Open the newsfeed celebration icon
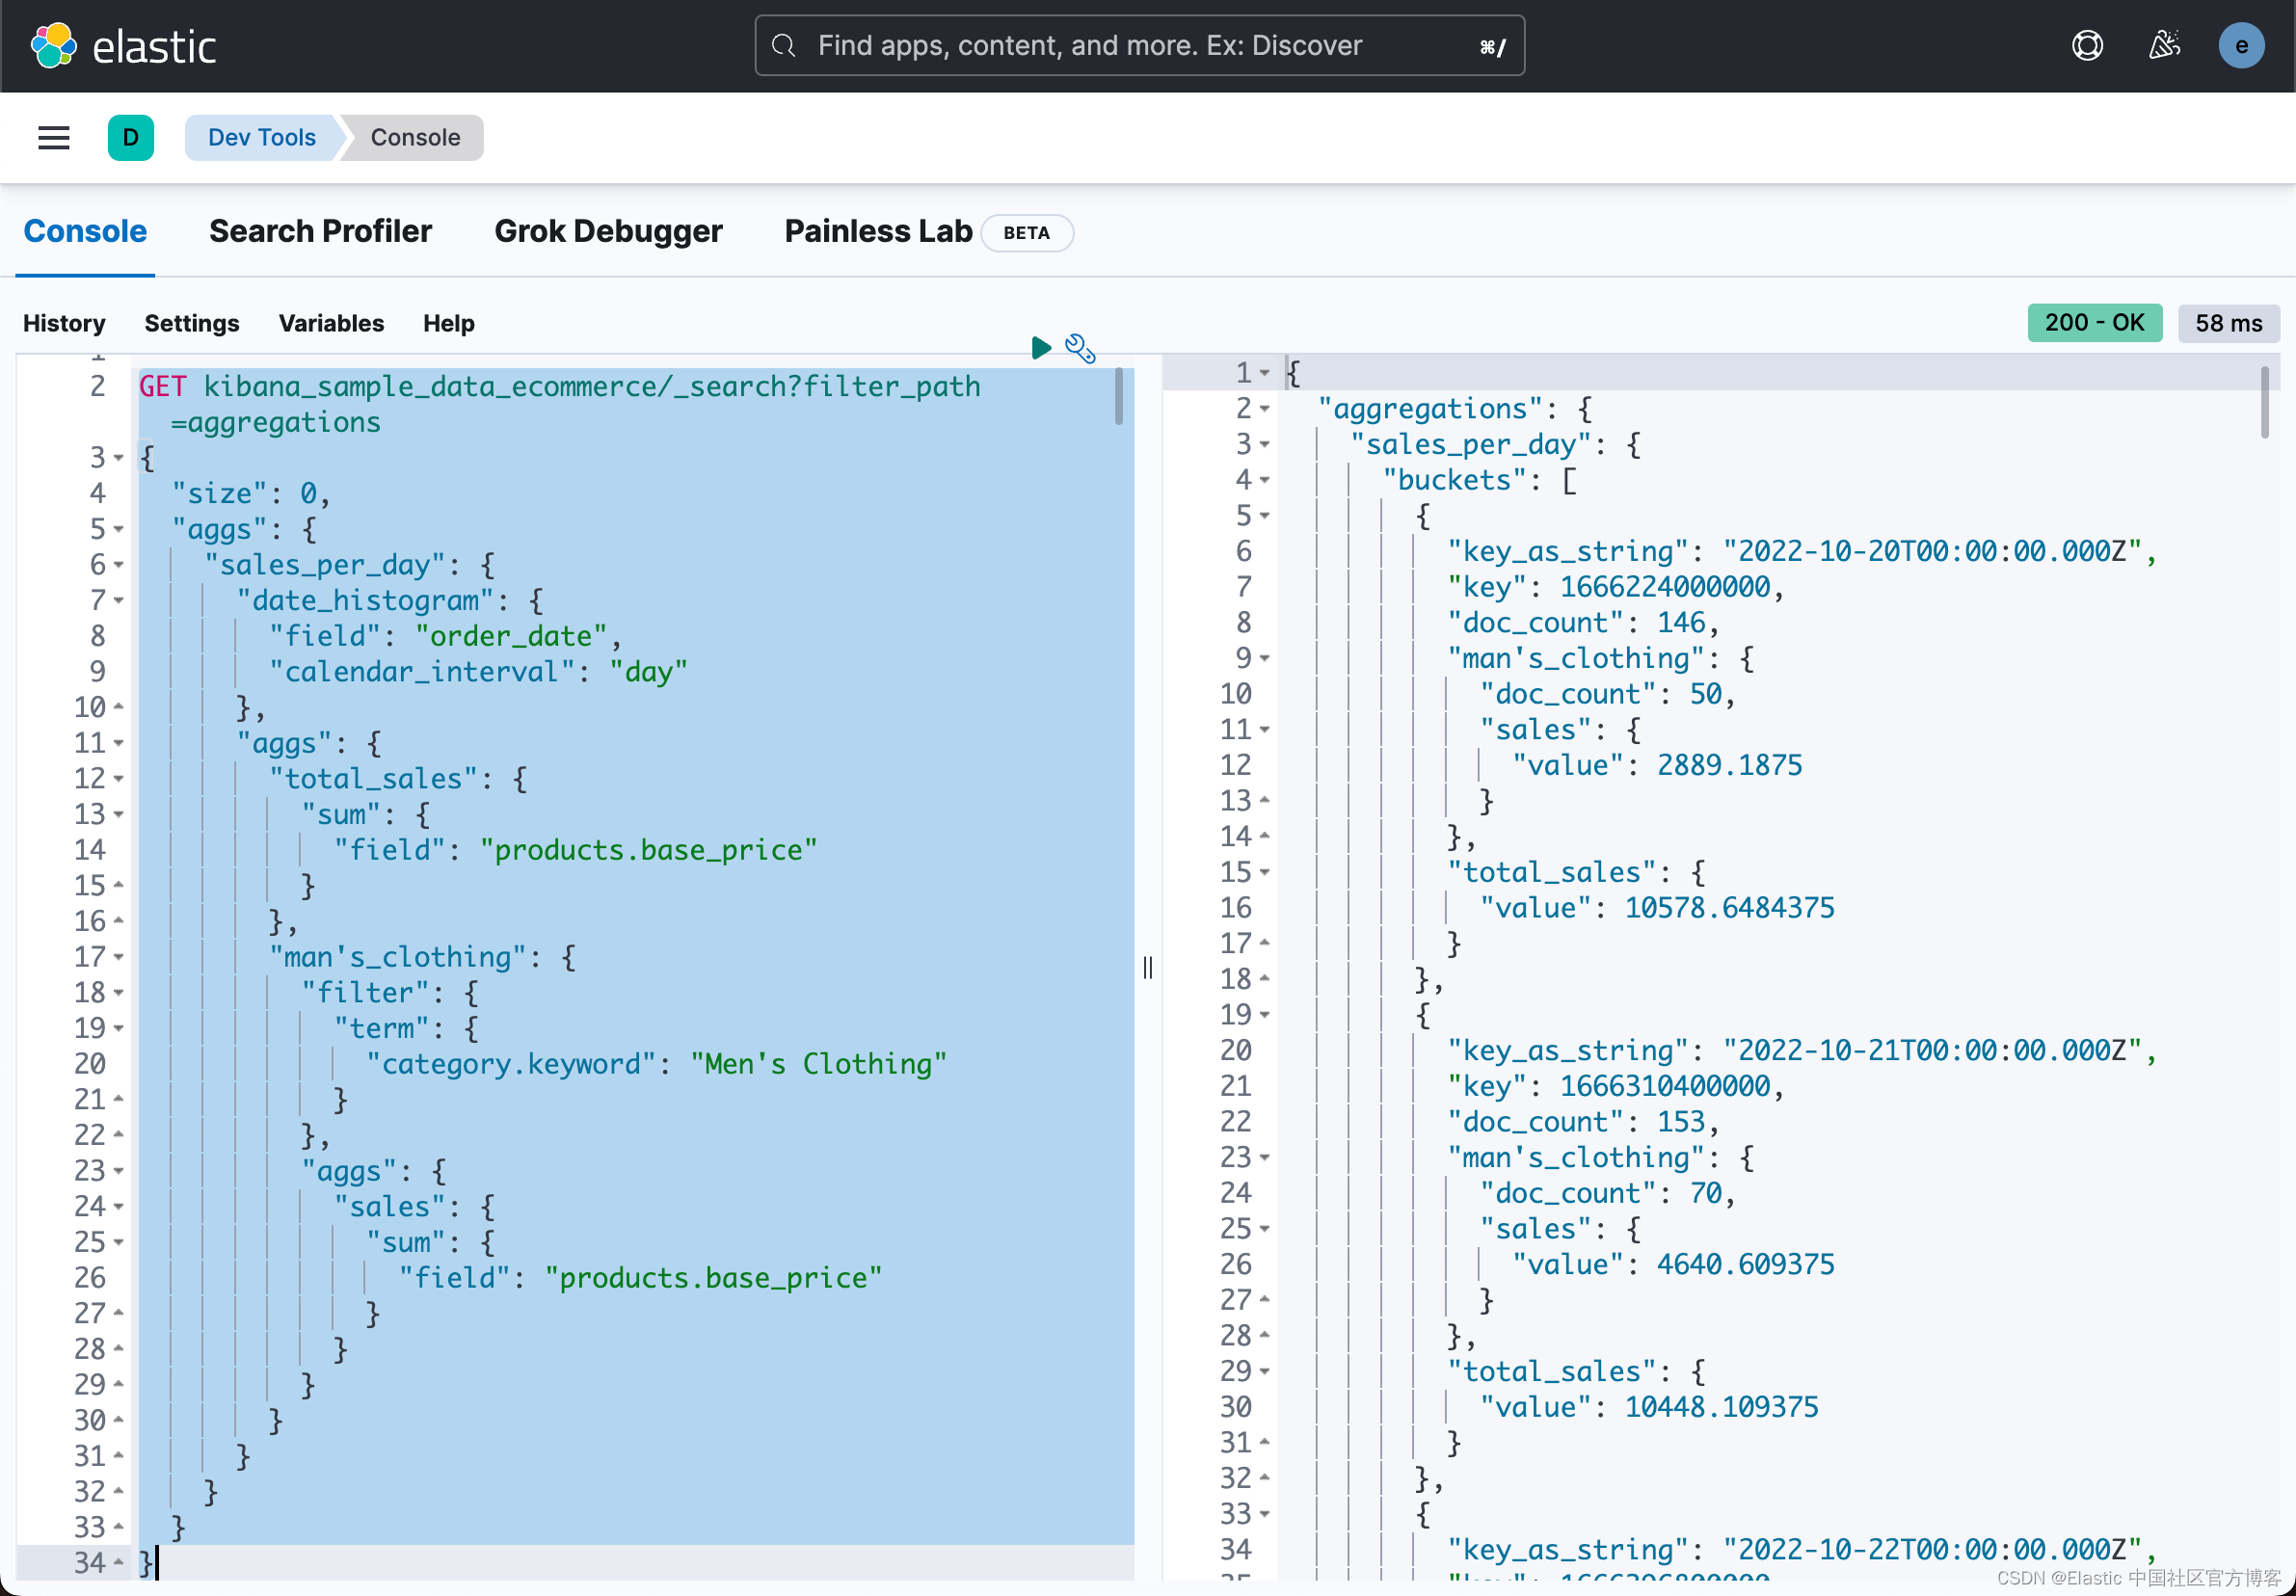This screenshot has height=1596, width=2296. click(x=2164, y=46)
